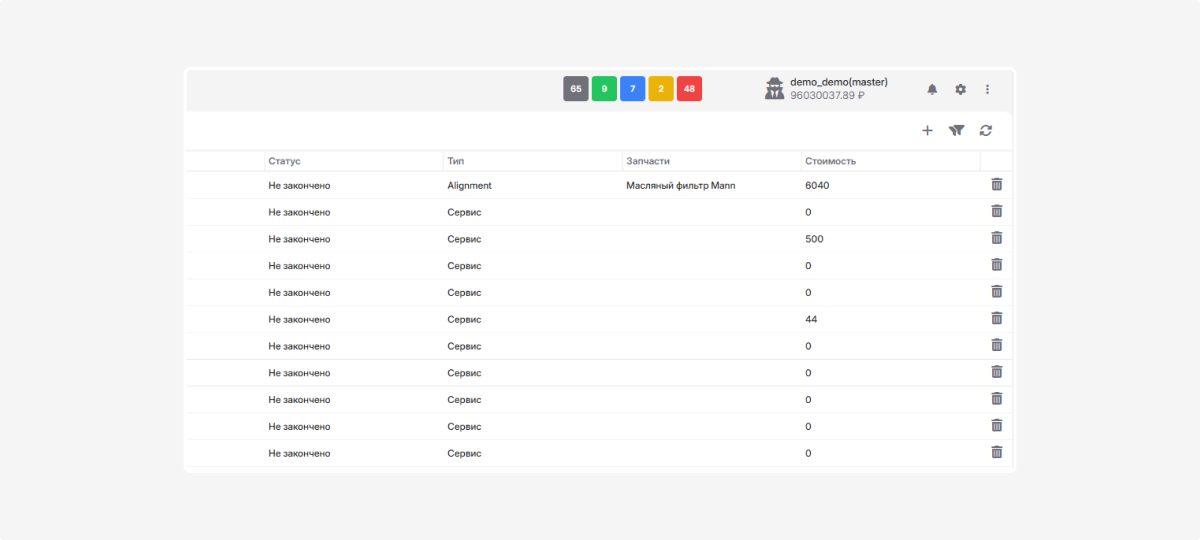
Task: Select the blue 7 counter badge
Action: pyautogui.click(x=632, y=89)
